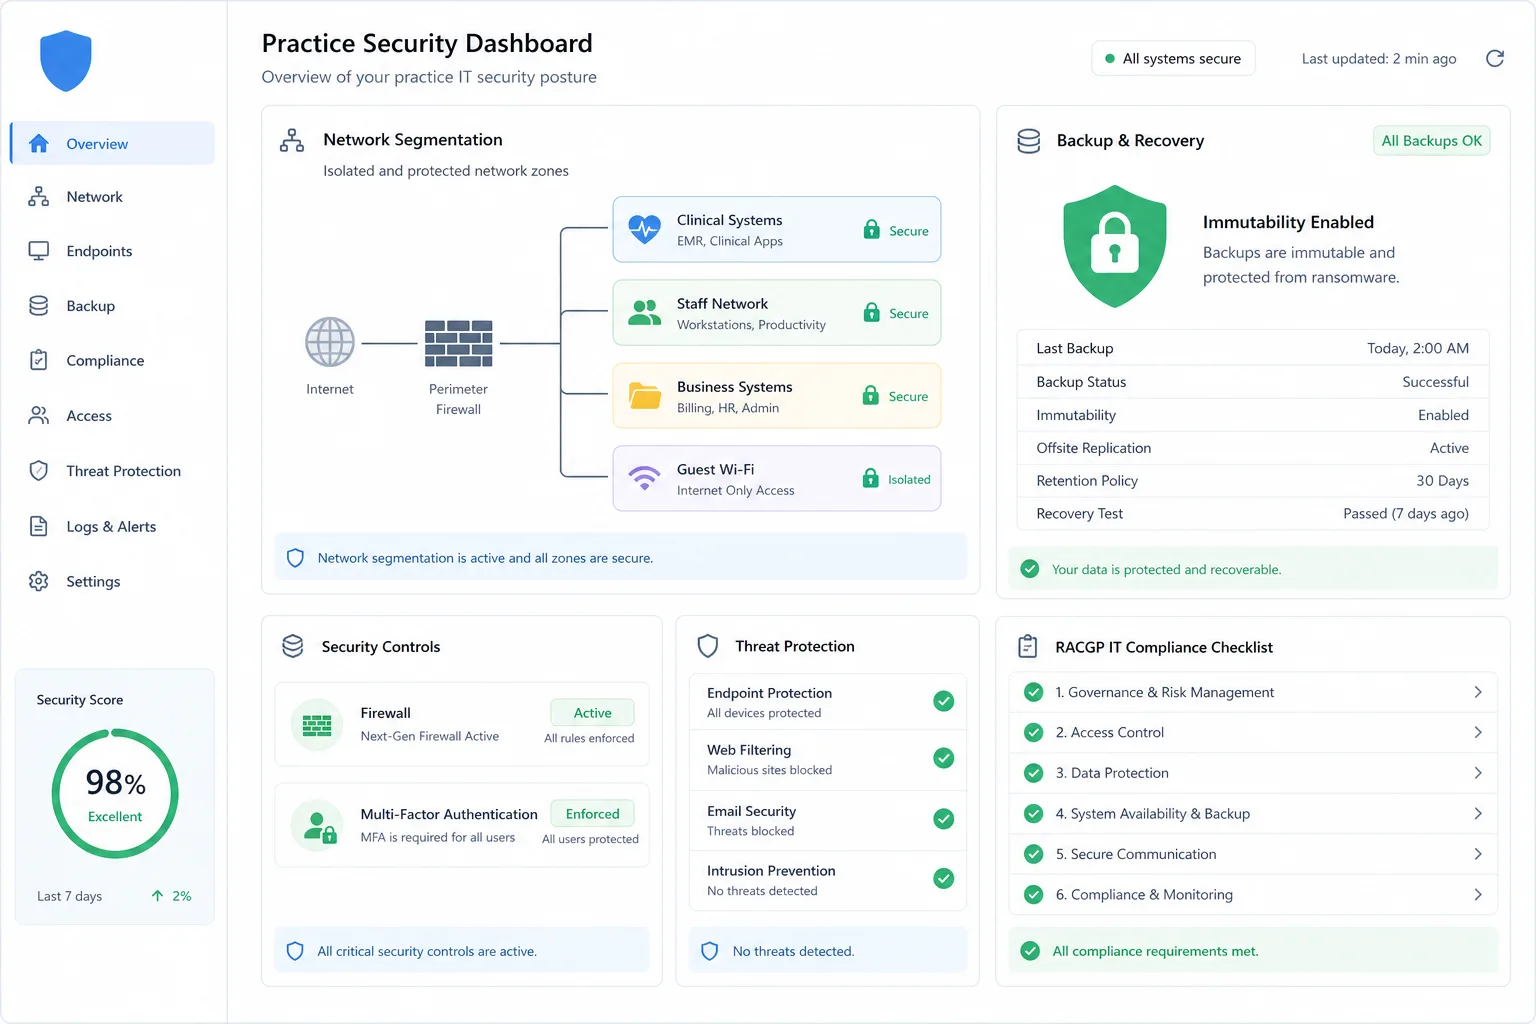Click checkmark for Compliance & Monitoring
The height and width of the screenshot is (1024, 1536).
(1034, 895)
